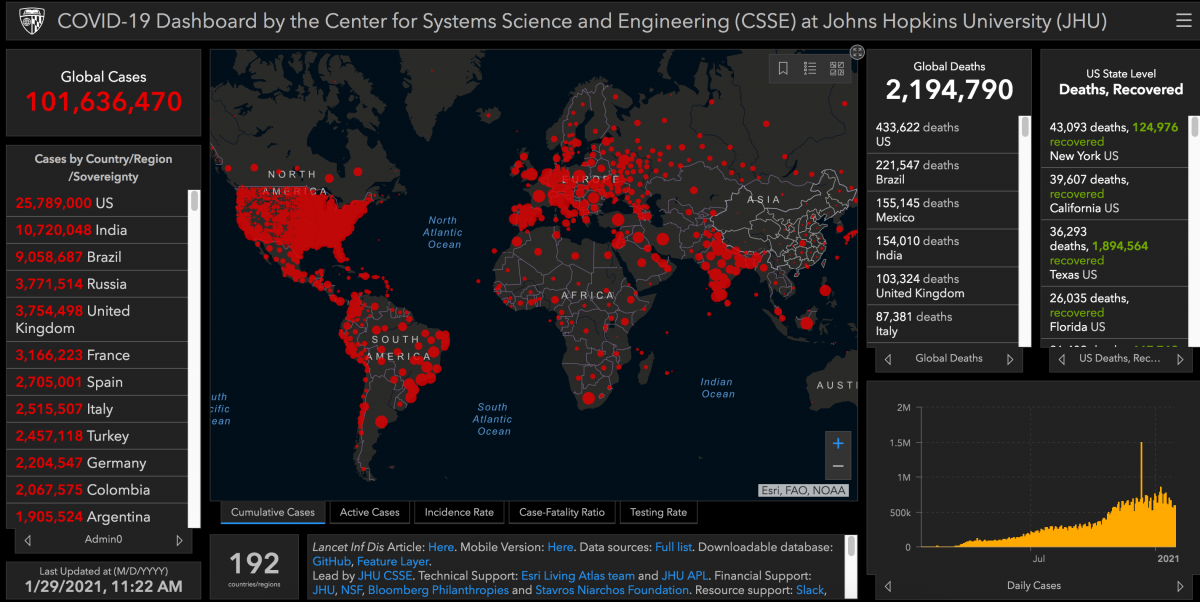Select the California US state row
The width and height of the screenshot is (1200, 602).
(x=1113, y=194)
